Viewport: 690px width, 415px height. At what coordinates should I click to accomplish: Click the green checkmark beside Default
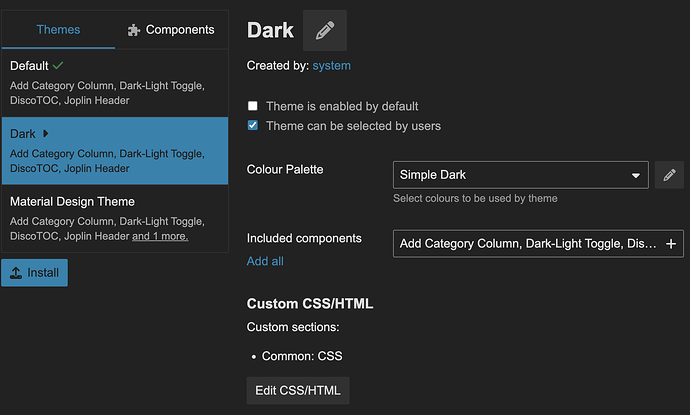(x=58, y=66)
